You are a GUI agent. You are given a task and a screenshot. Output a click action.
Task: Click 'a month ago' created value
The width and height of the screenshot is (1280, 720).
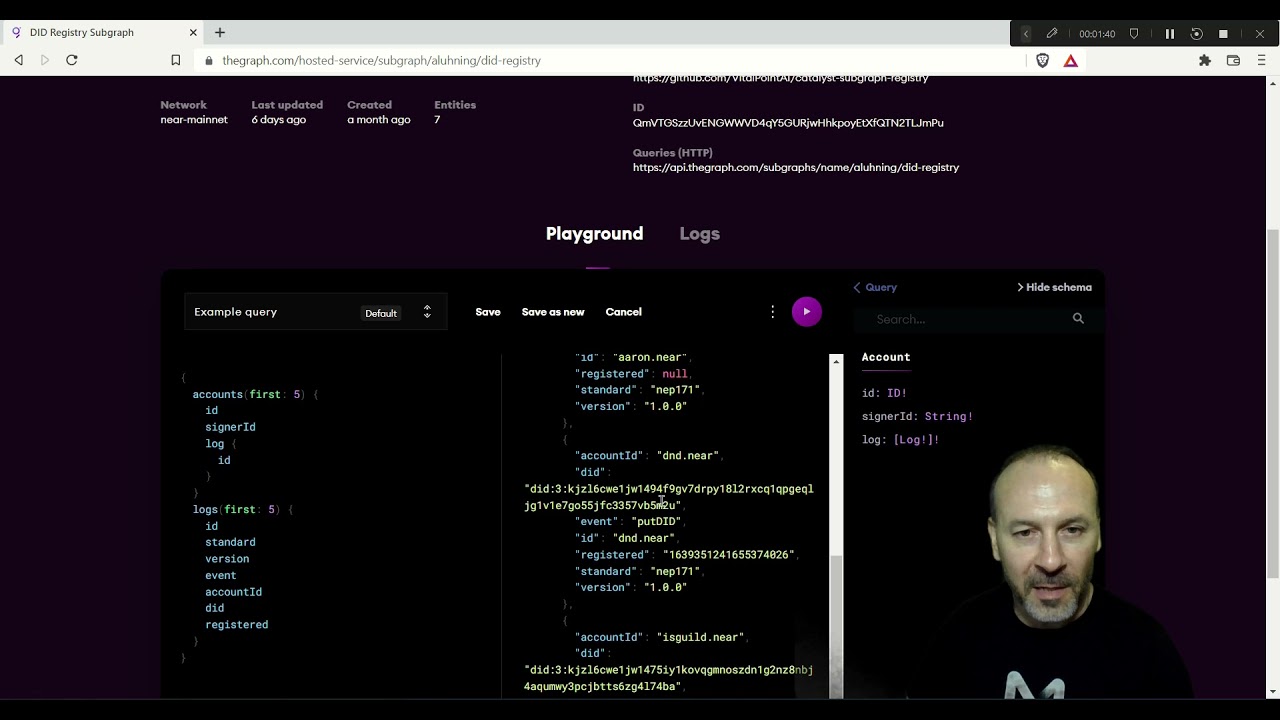[379, 120]
